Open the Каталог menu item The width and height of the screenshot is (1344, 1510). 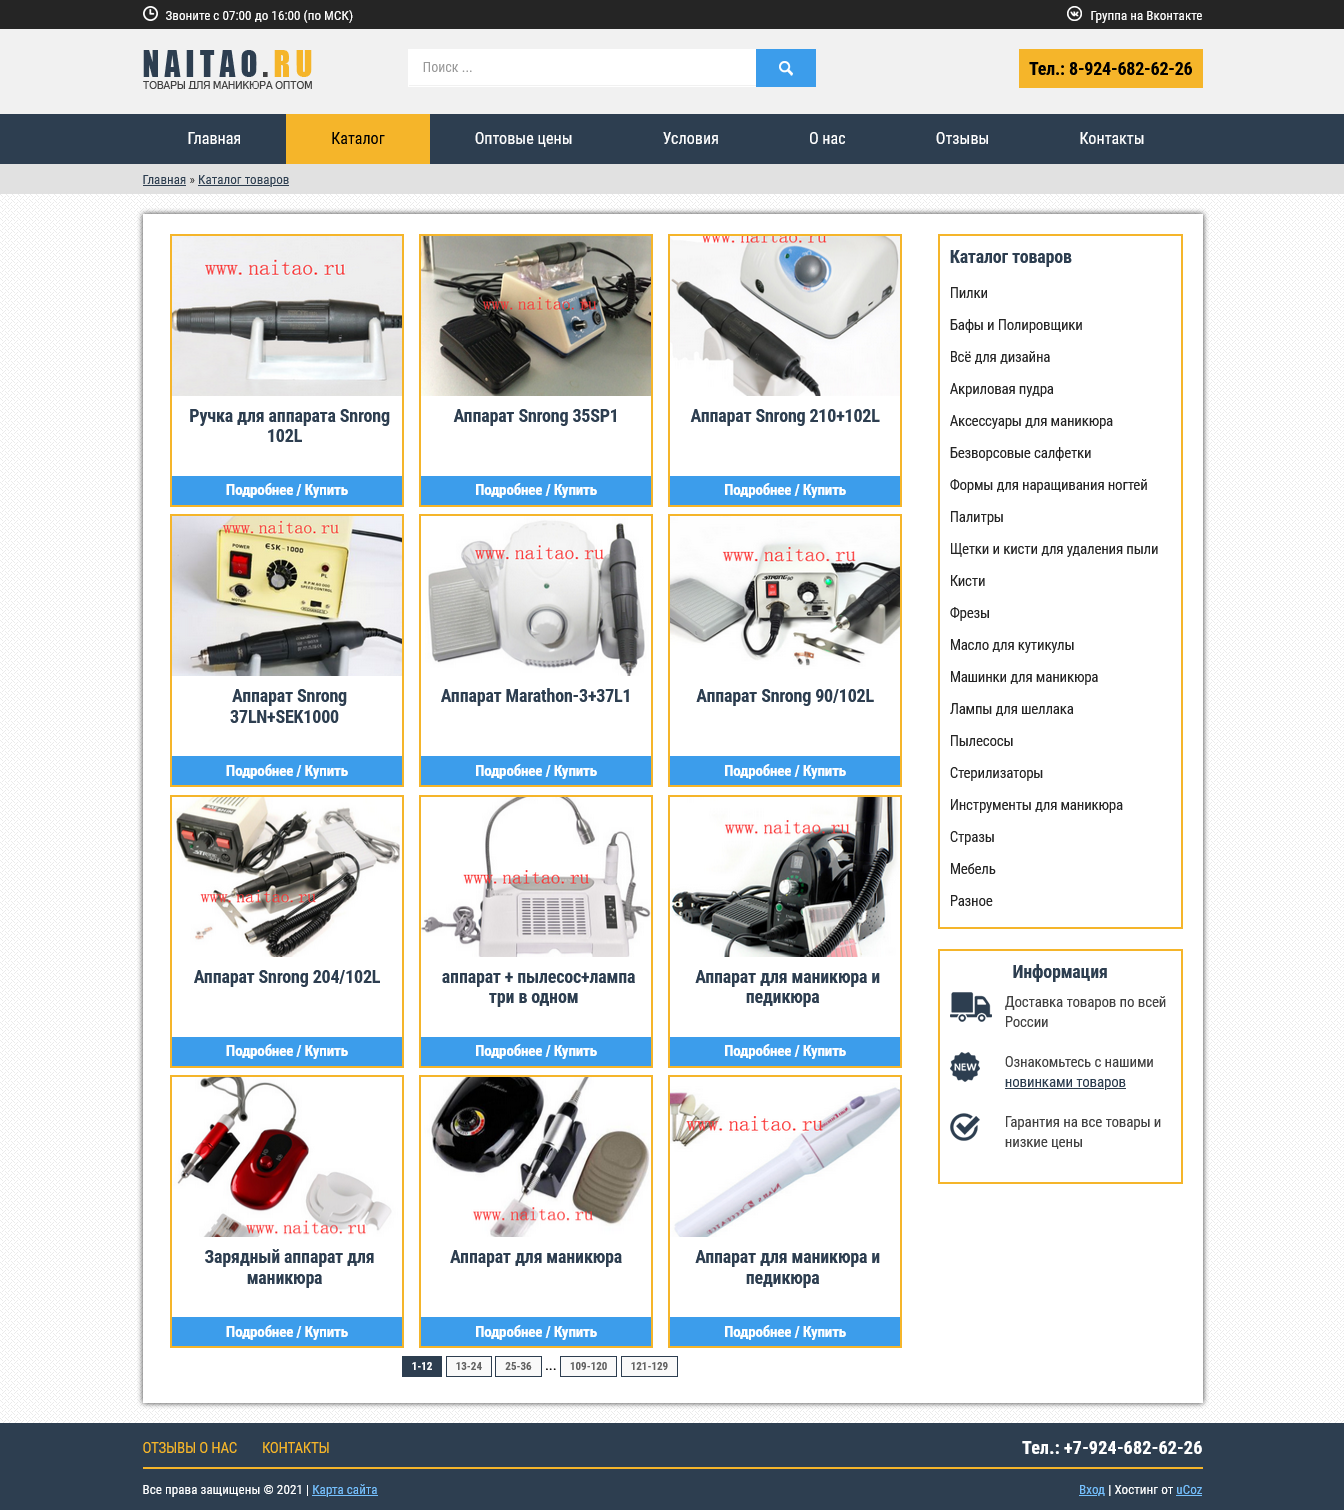358,139
